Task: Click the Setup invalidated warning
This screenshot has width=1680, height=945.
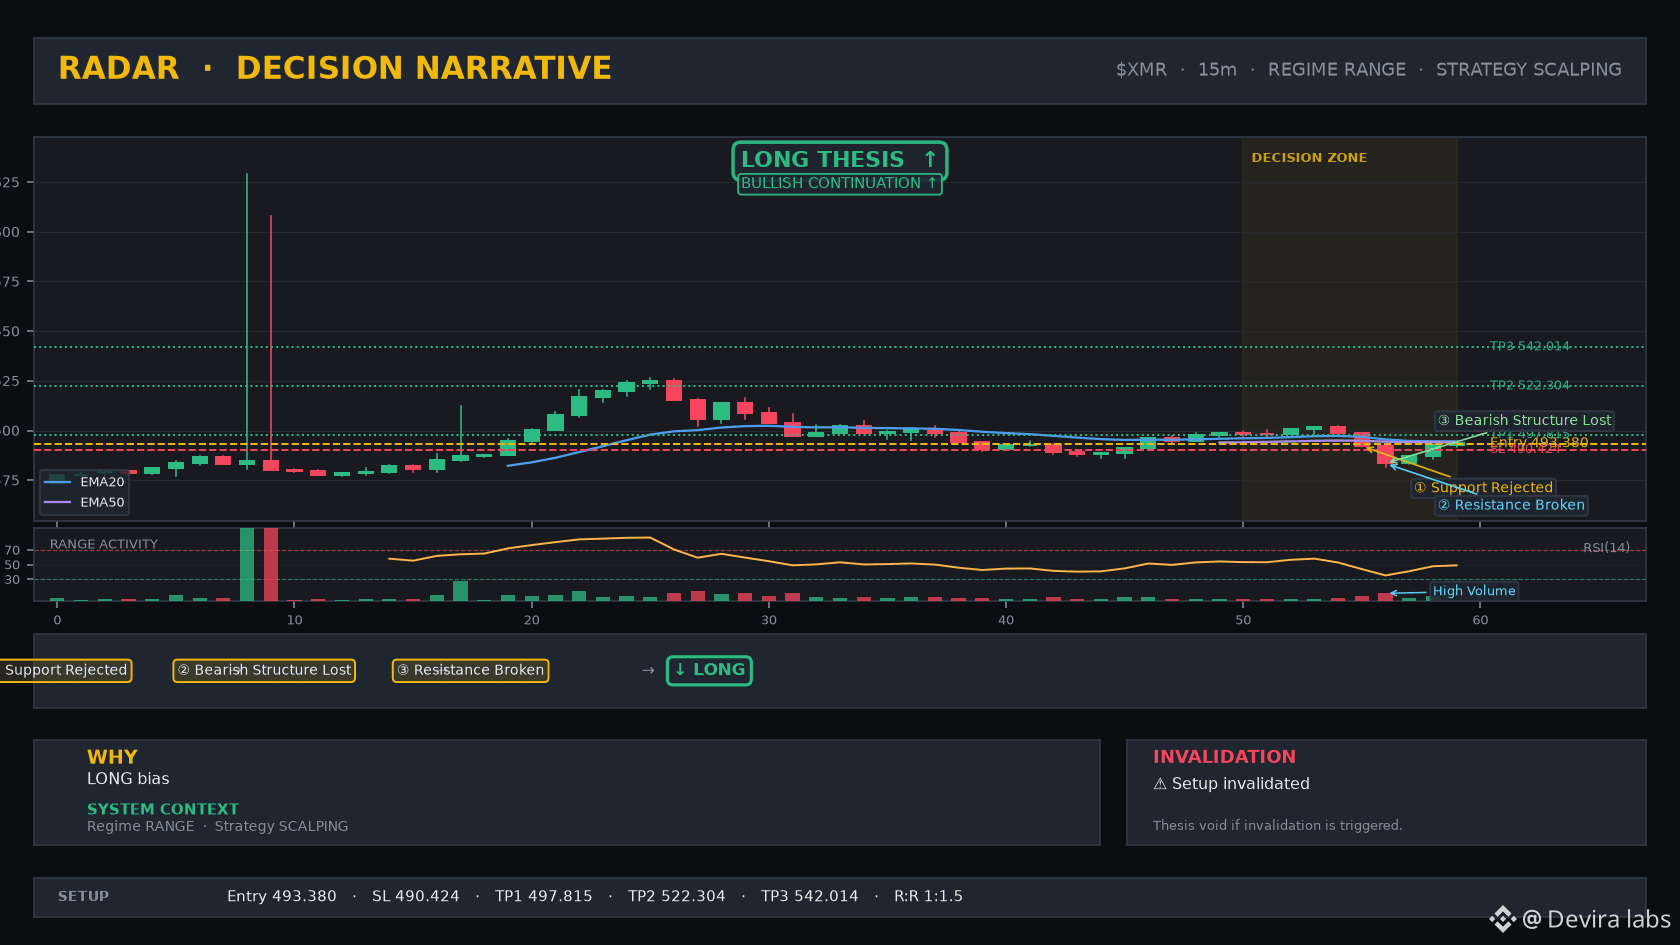Action: (x=1231, y=784)
